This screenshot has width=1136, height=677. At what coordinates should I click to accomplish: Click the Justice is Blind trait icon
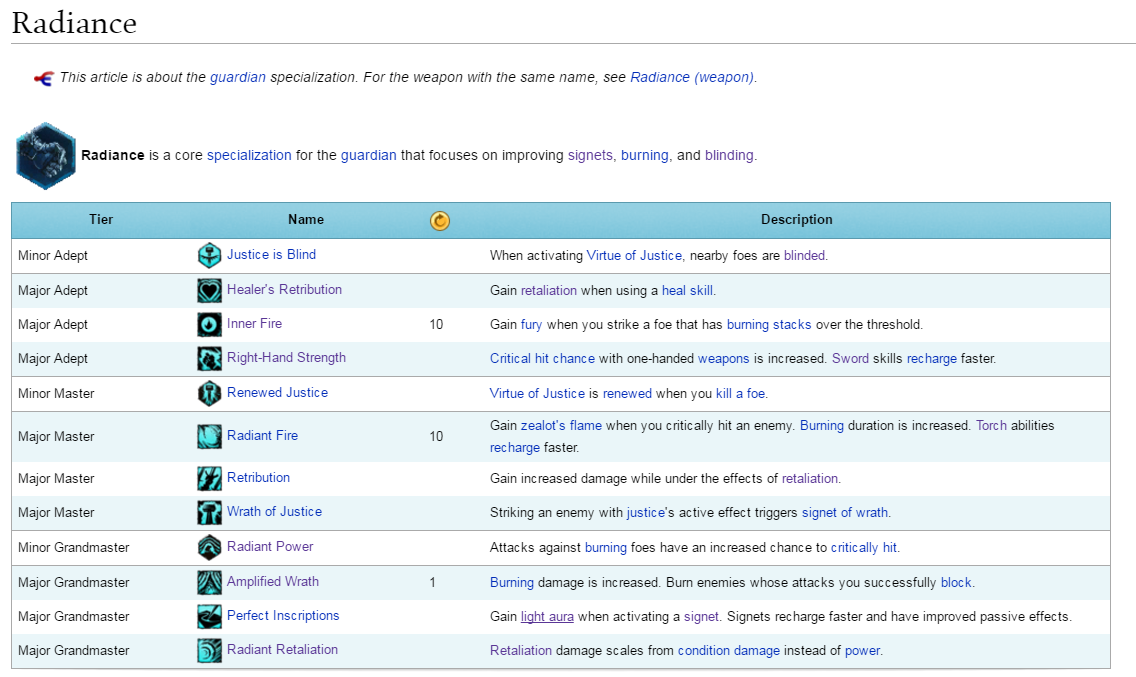click(x=209, y=255)
